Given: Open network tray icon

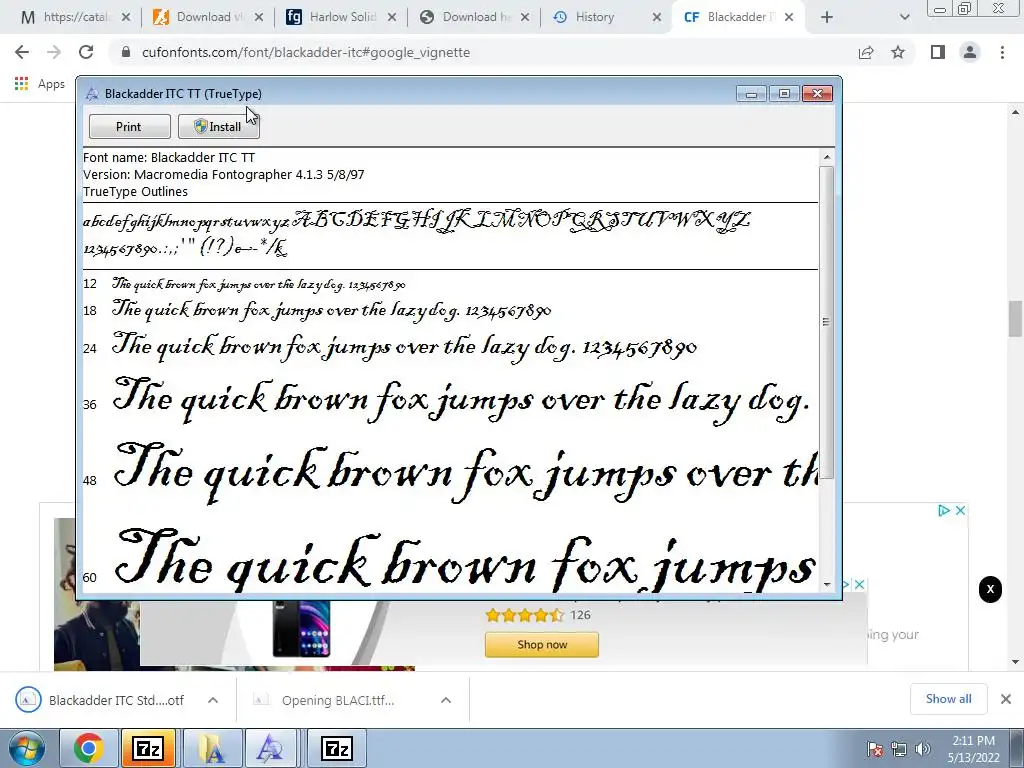Looking at the screenshot, I should [899, 749].
